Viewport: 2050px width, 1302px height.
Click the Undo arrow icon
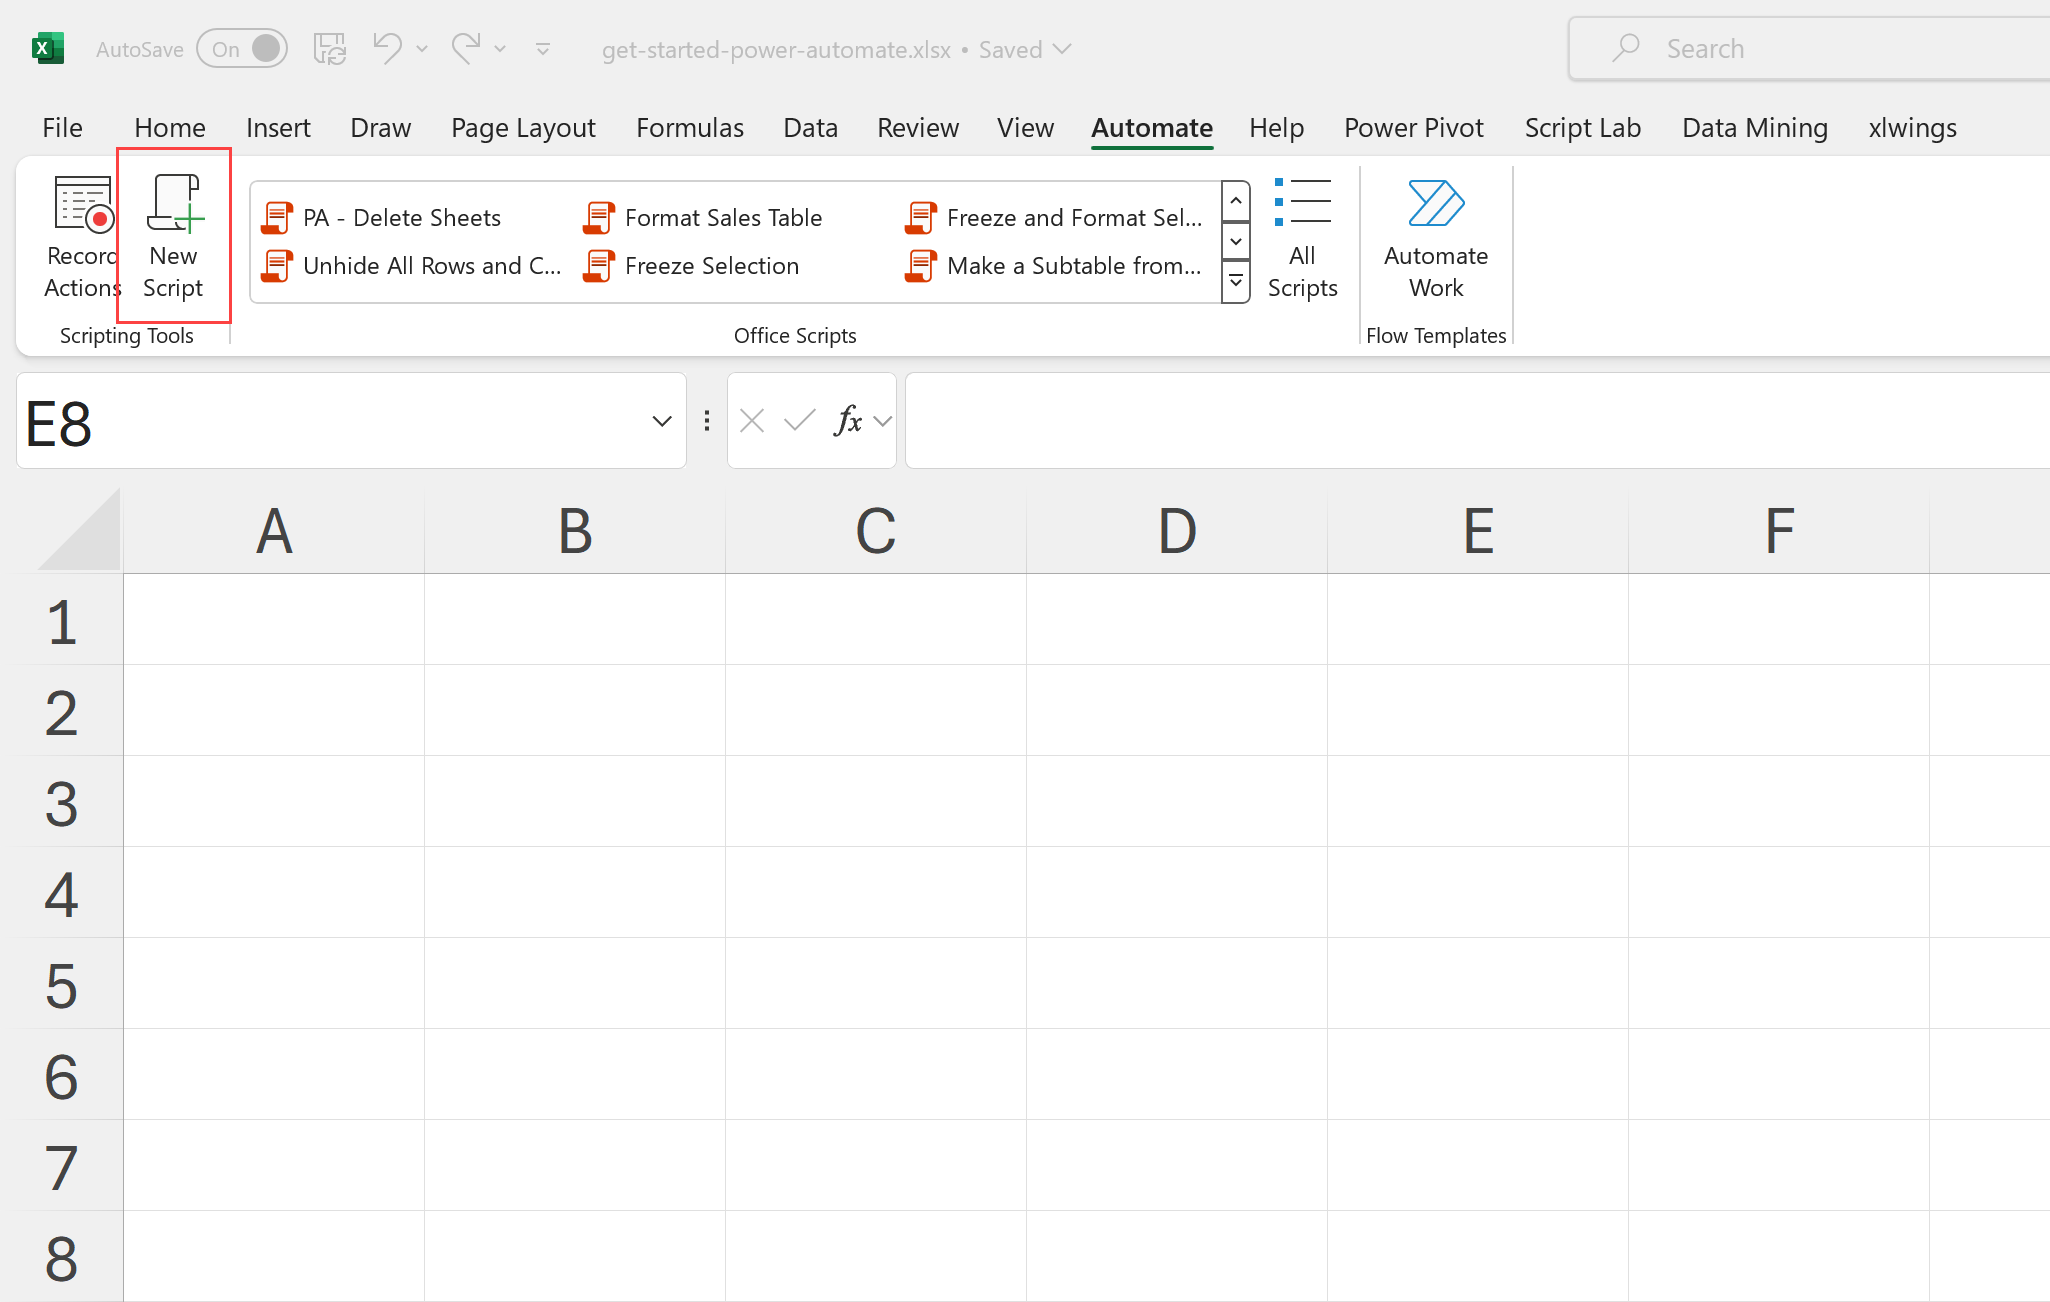coord(386,48)
